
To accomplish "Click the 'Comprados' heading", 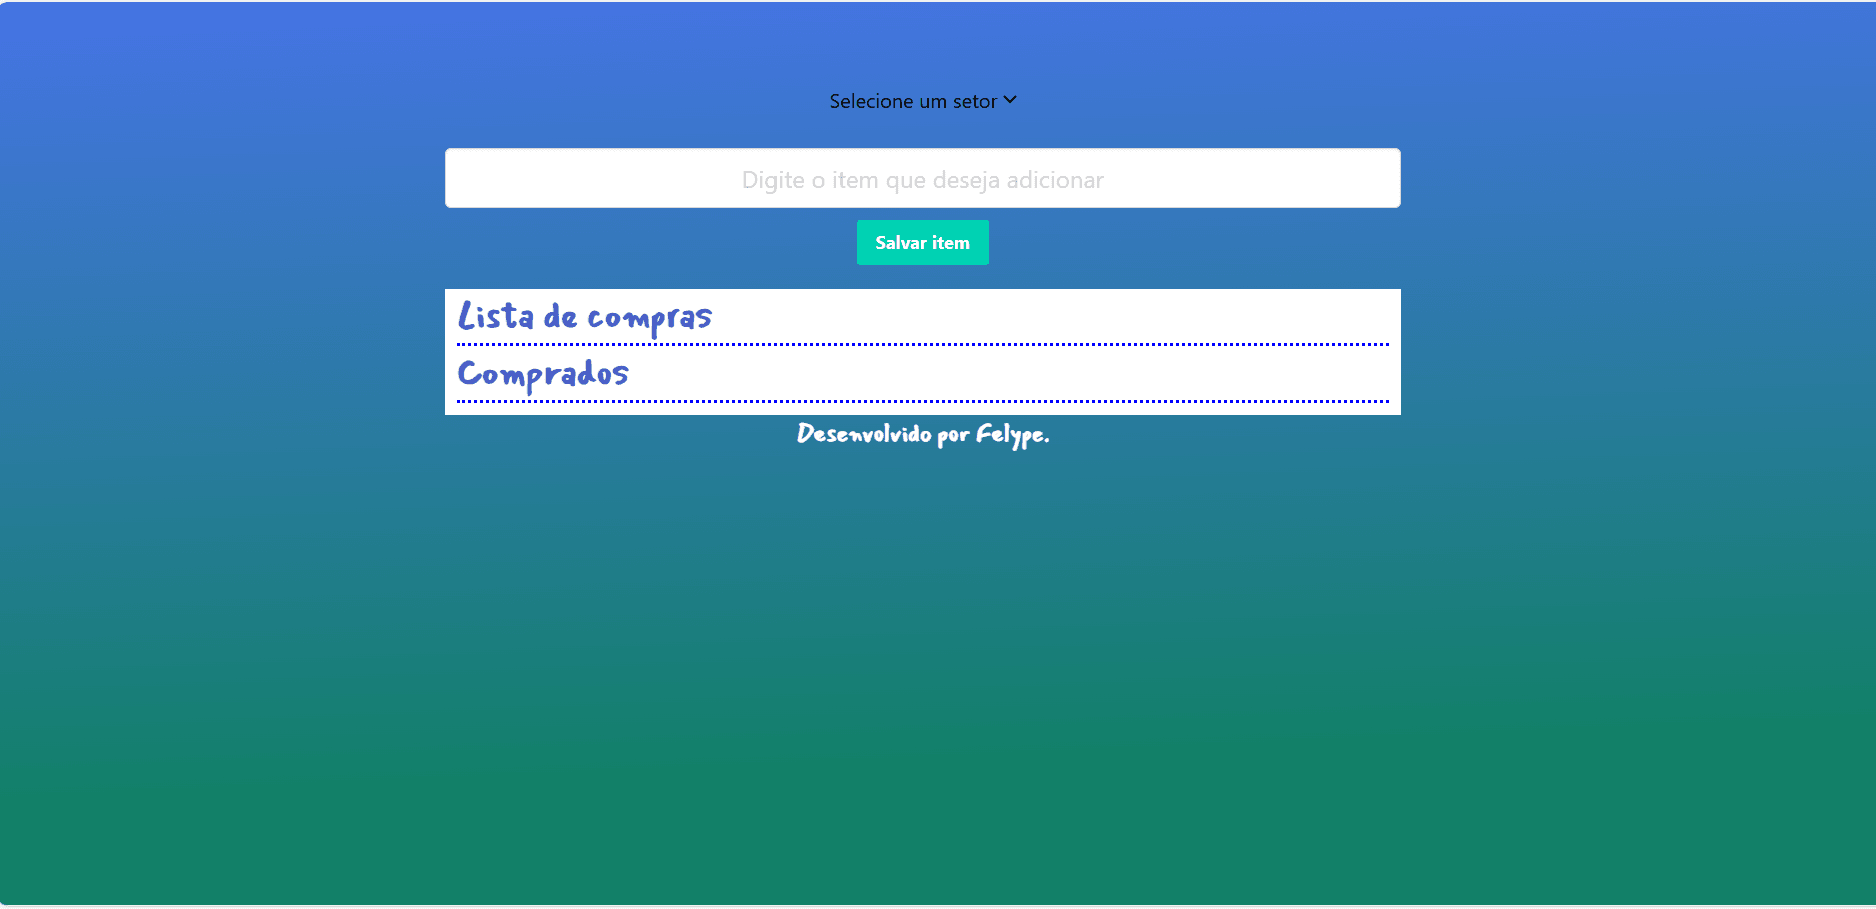I will (x=543, y=375).
